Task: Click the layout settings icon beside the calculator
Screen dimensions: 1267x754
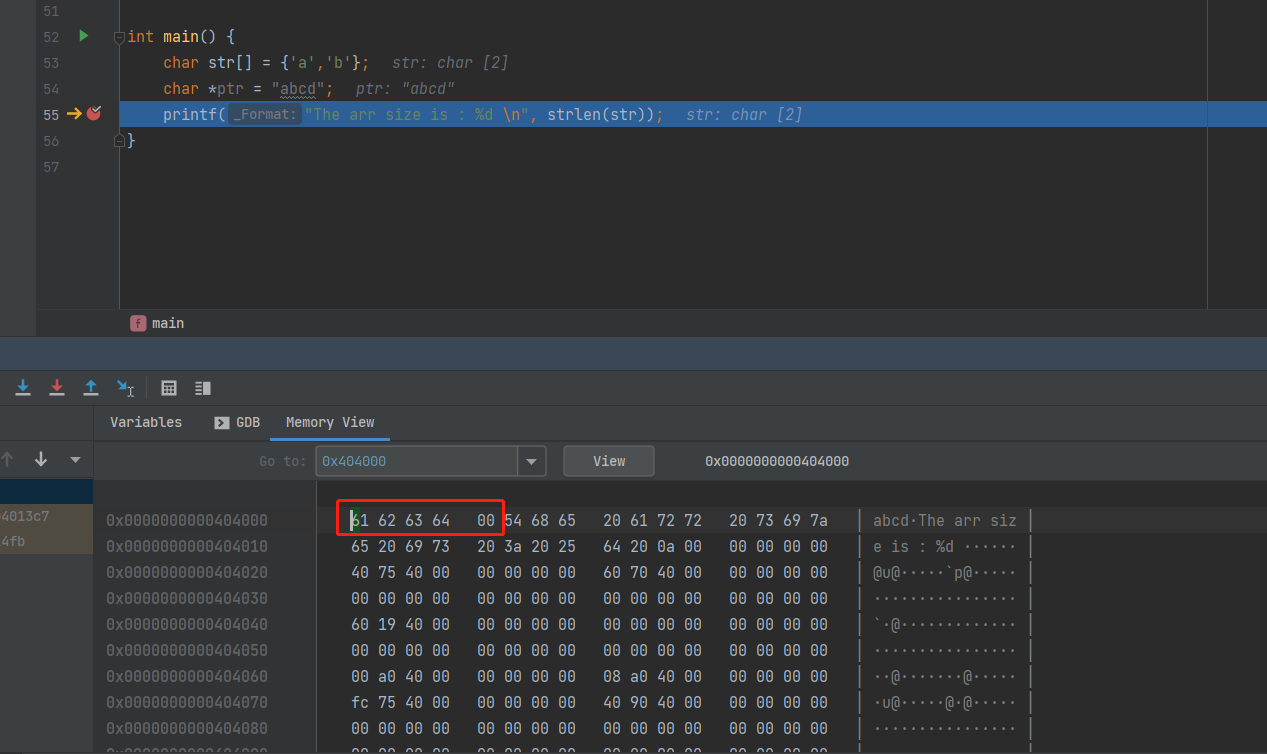Action: [x=203, y=388]
